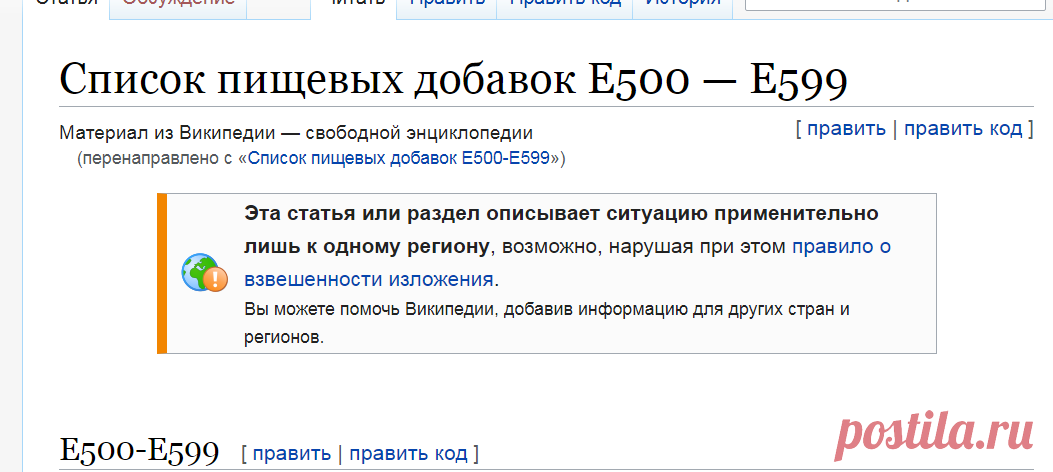Click the page title 'Список пищевых добавок E500 — E599'

click(x=453, y=79)
